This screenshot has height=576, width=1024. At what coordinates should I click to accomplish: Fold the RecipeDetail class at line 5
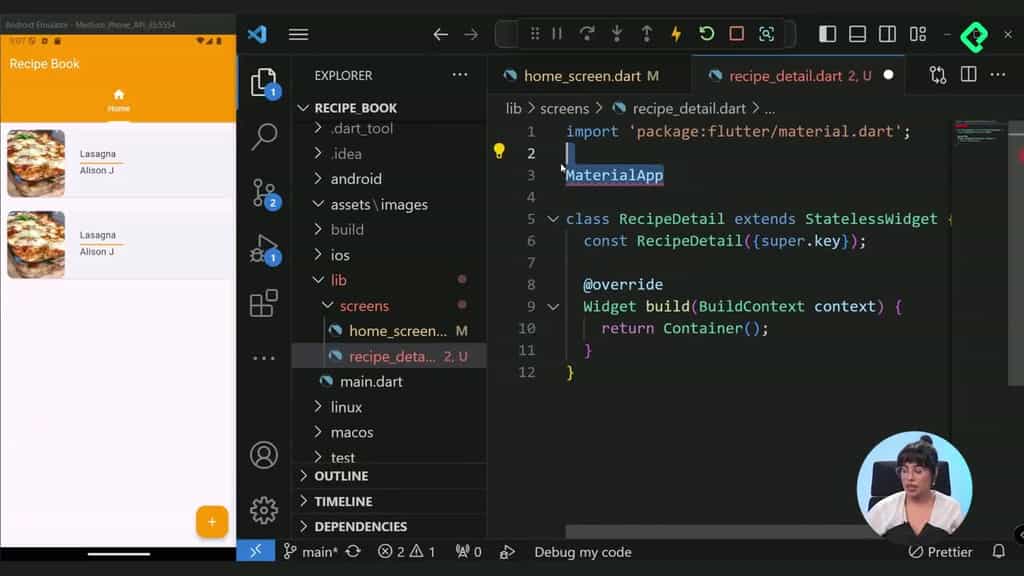click(553, 219)
